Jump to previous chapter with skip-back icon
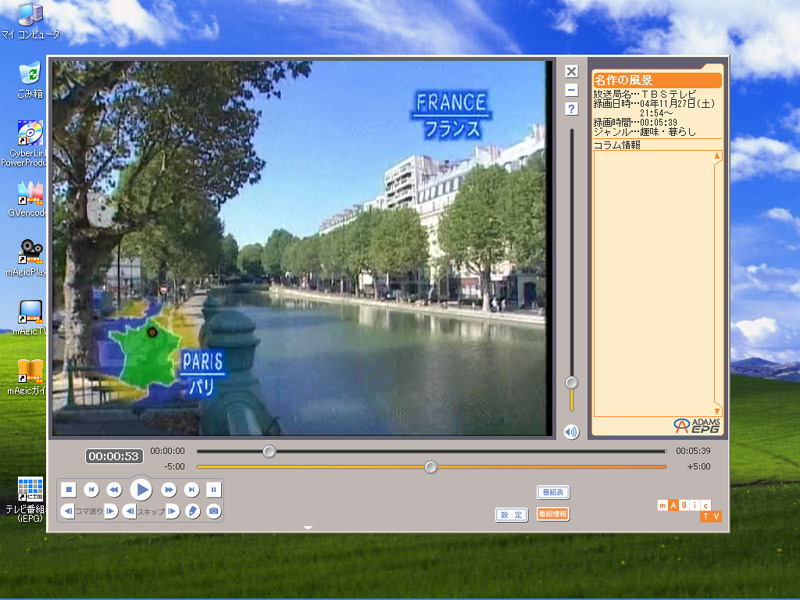The width and height of the screenshot is (800, 600). pyautogui.click(x=91, y=489)
